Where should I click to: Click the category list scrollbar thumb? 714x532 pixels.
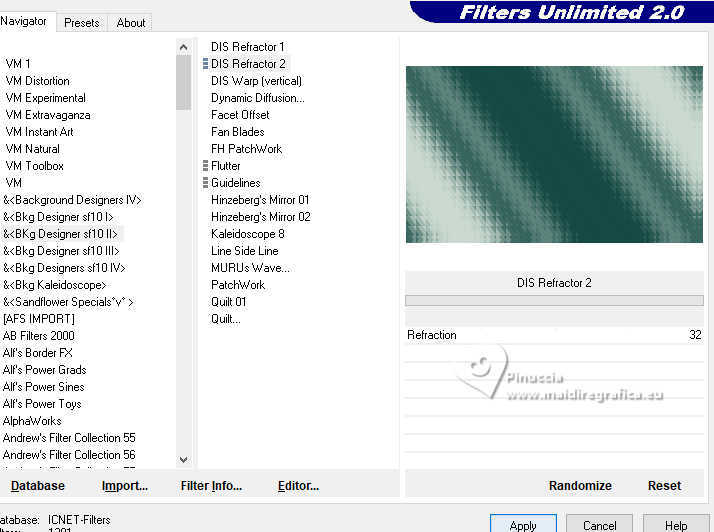pyautogui.click(x=184, y=82)
